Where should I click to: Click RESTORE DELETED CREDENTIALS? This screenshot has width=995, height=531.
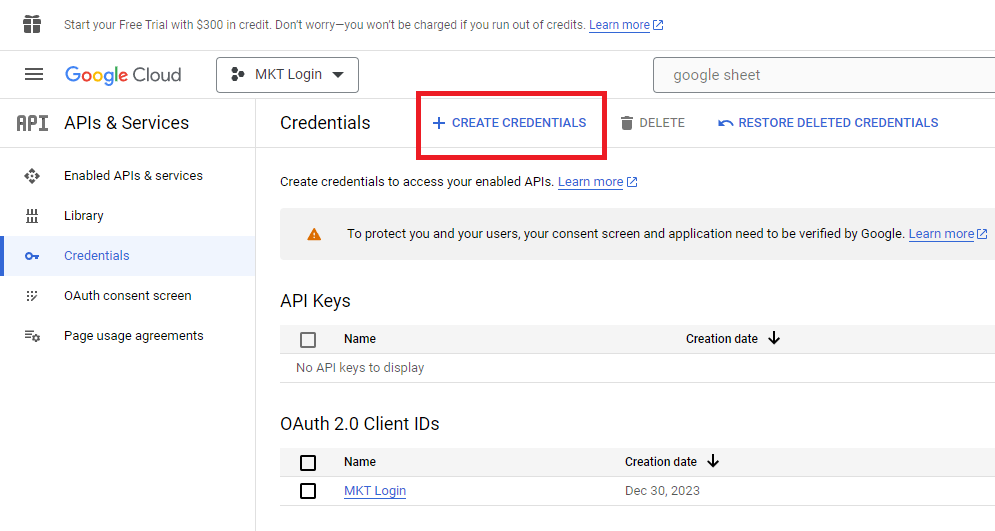828,123
